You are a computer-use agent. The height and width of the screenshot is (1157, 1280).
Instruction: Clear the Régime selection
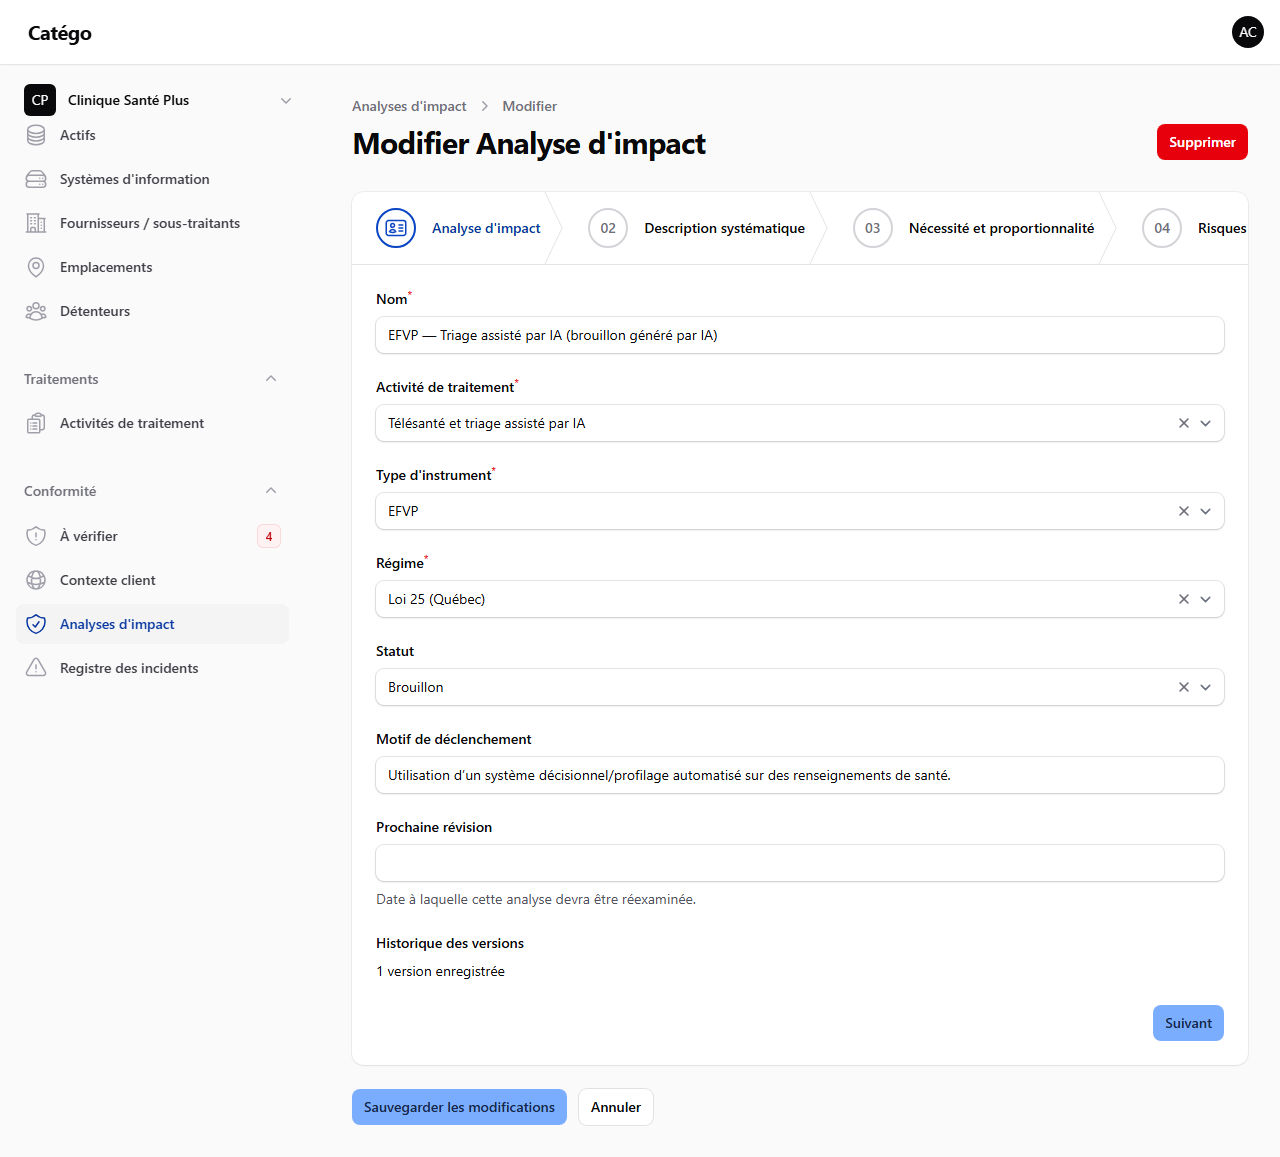click(1184, 599)
